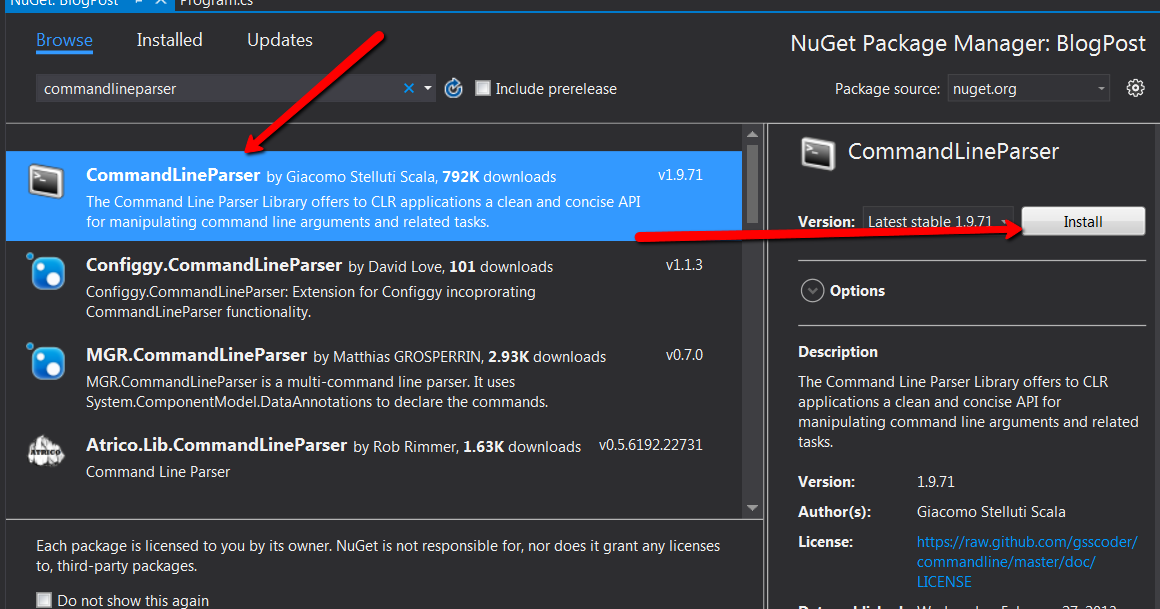This screenshot has width=1160, height=609.
Task: Expand the Options section
Action: (812, 291)
